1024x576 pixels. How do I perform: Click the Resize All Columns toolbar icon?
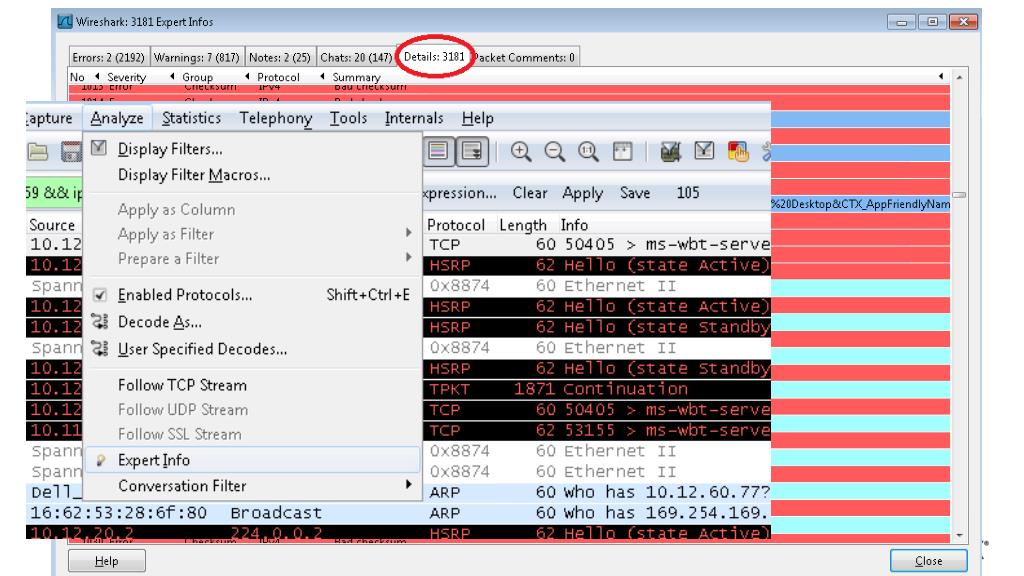pos(622,152)
